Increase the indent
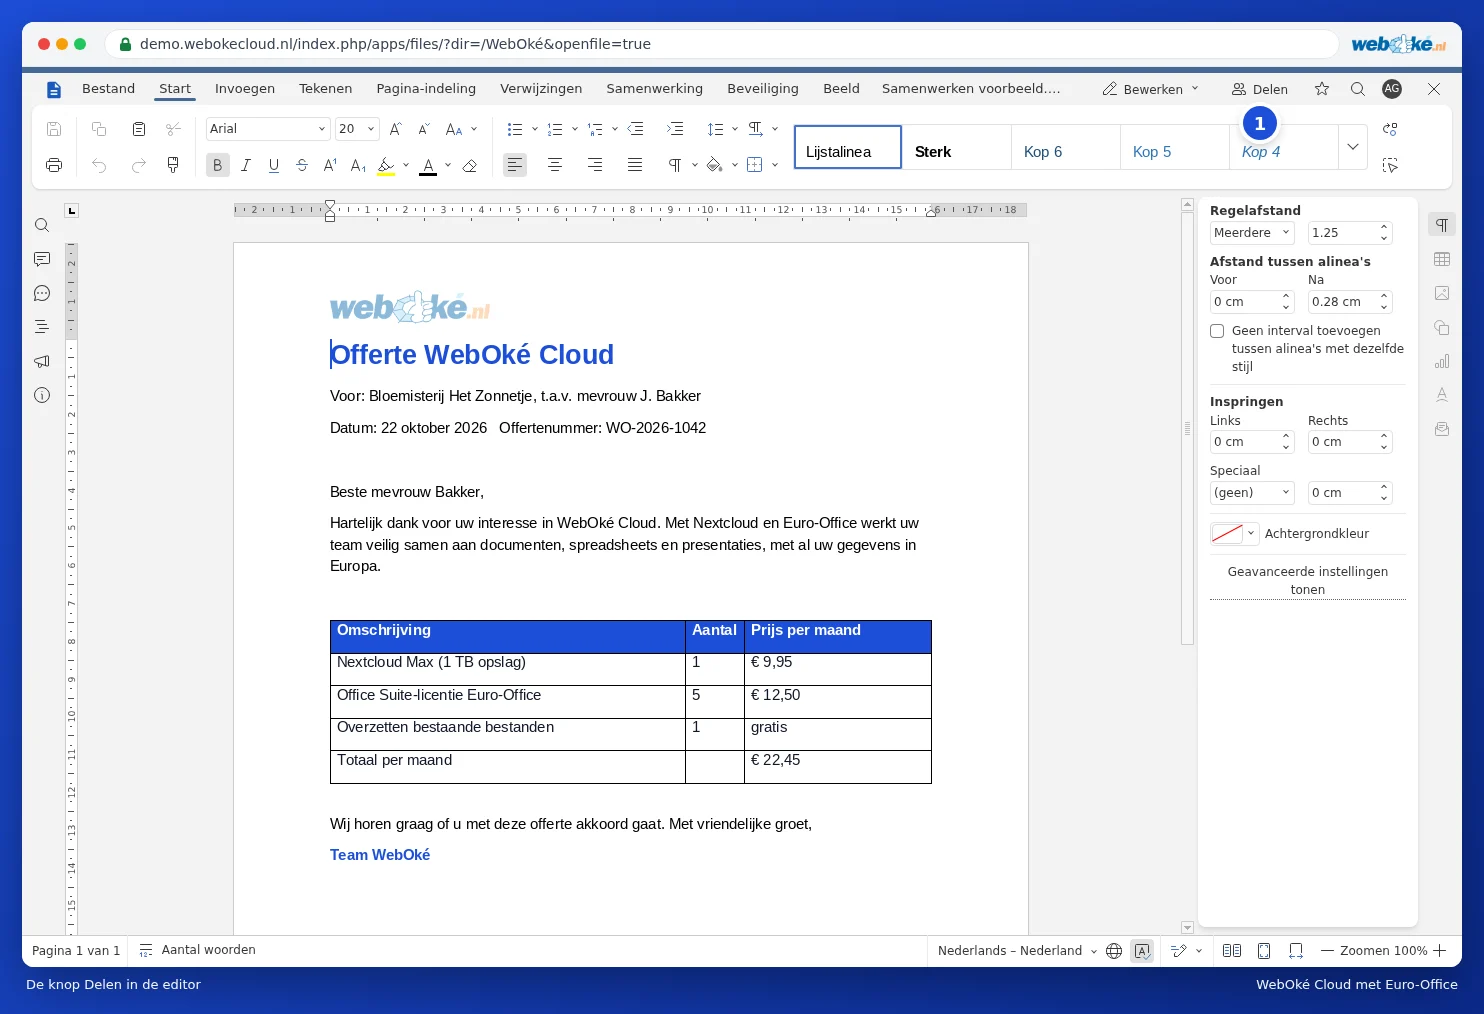 (675, 129)
